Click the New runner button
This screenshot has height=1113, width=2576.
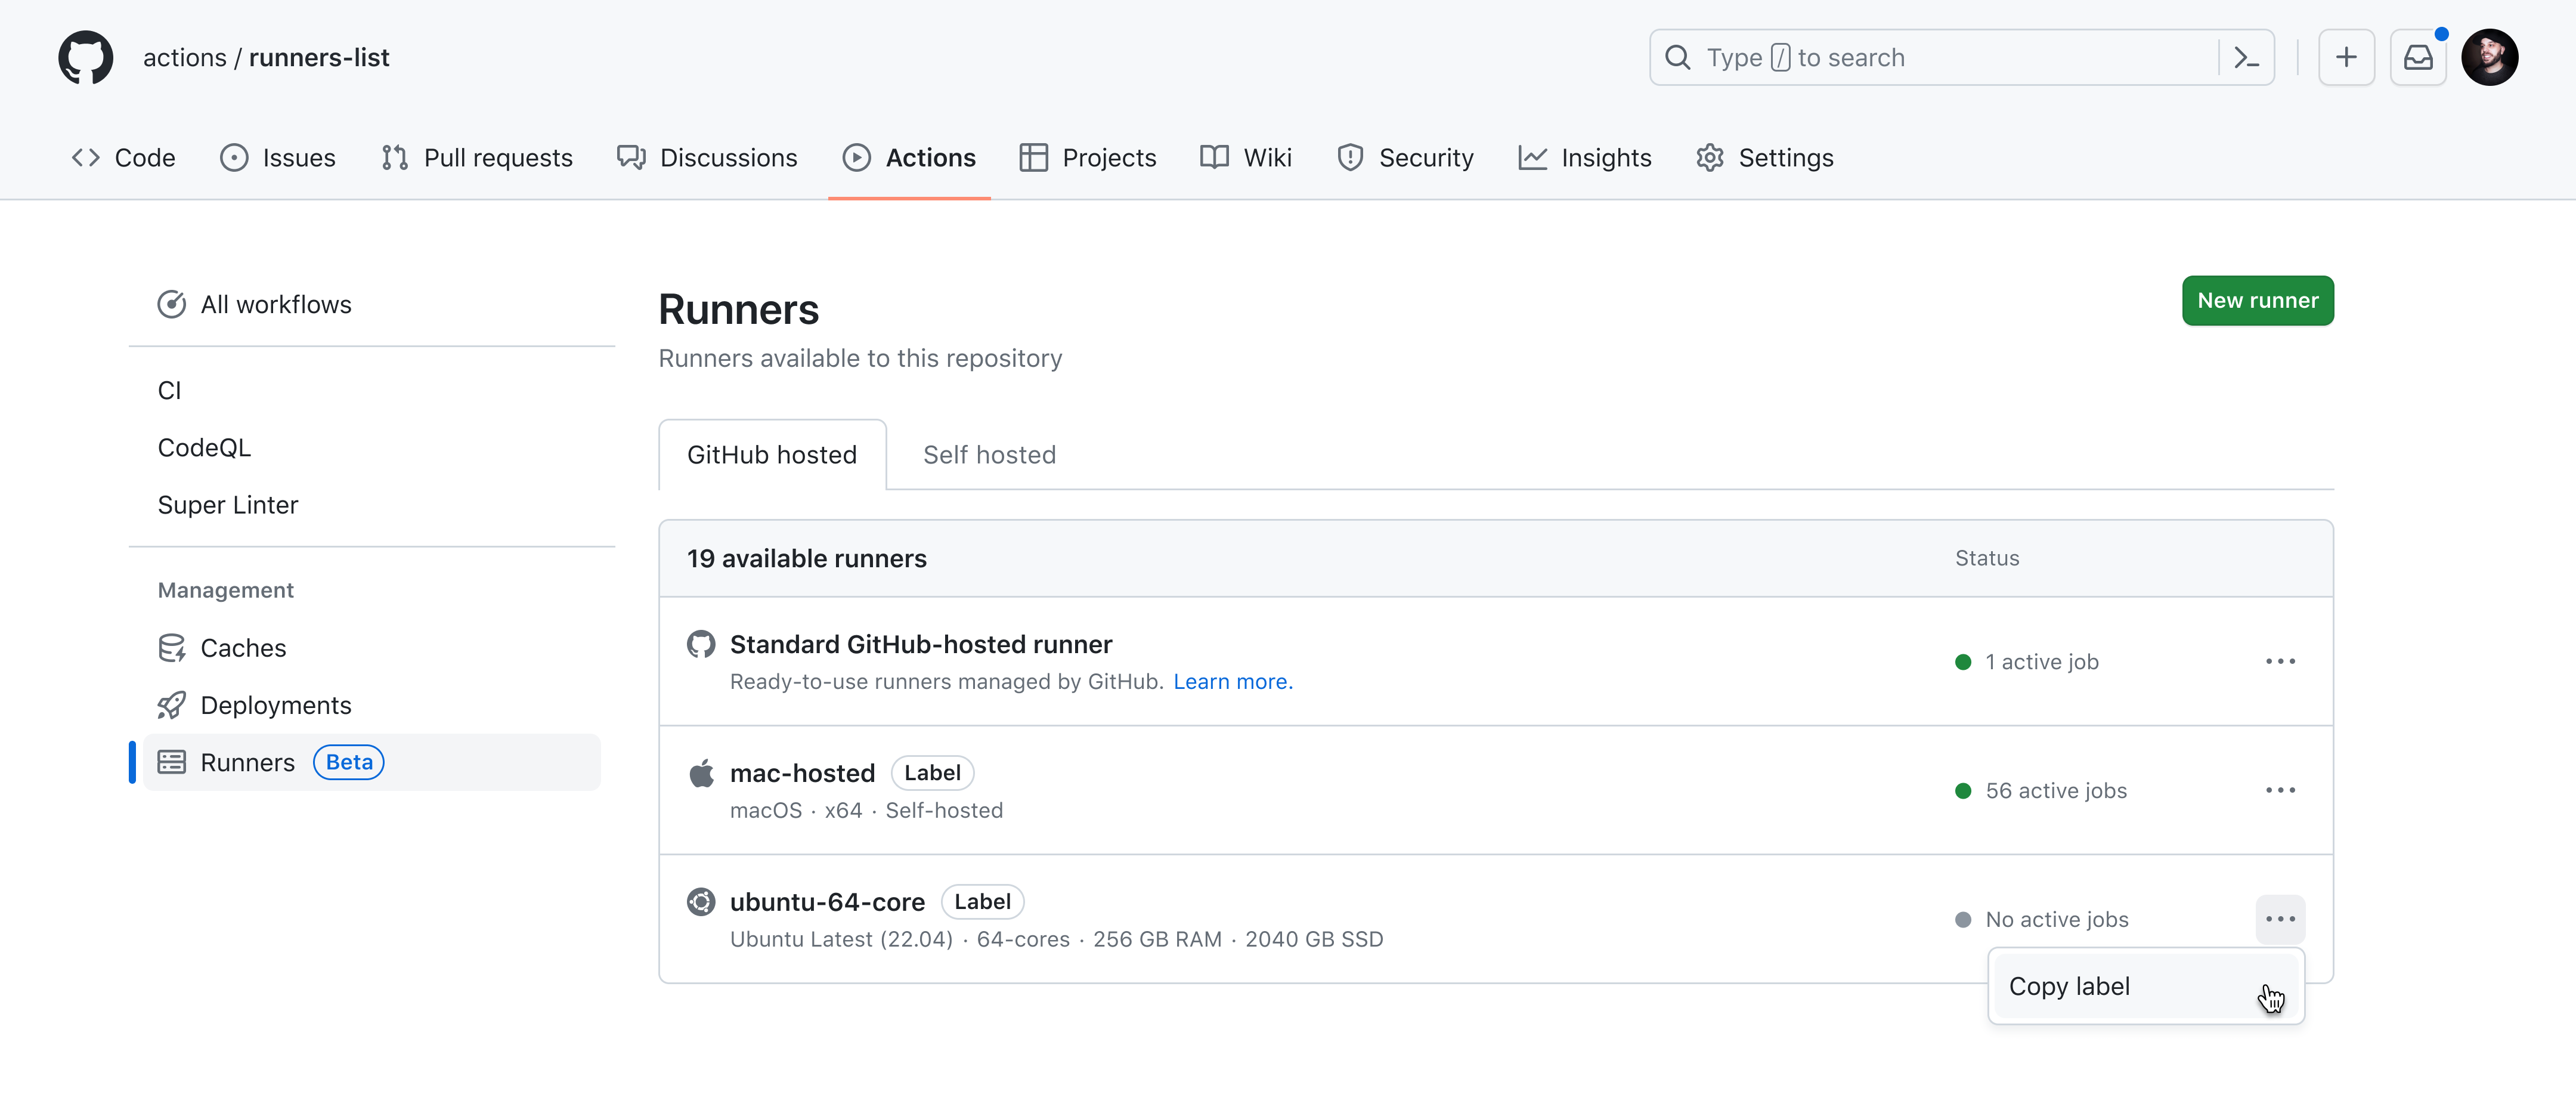pos(2258,300)
